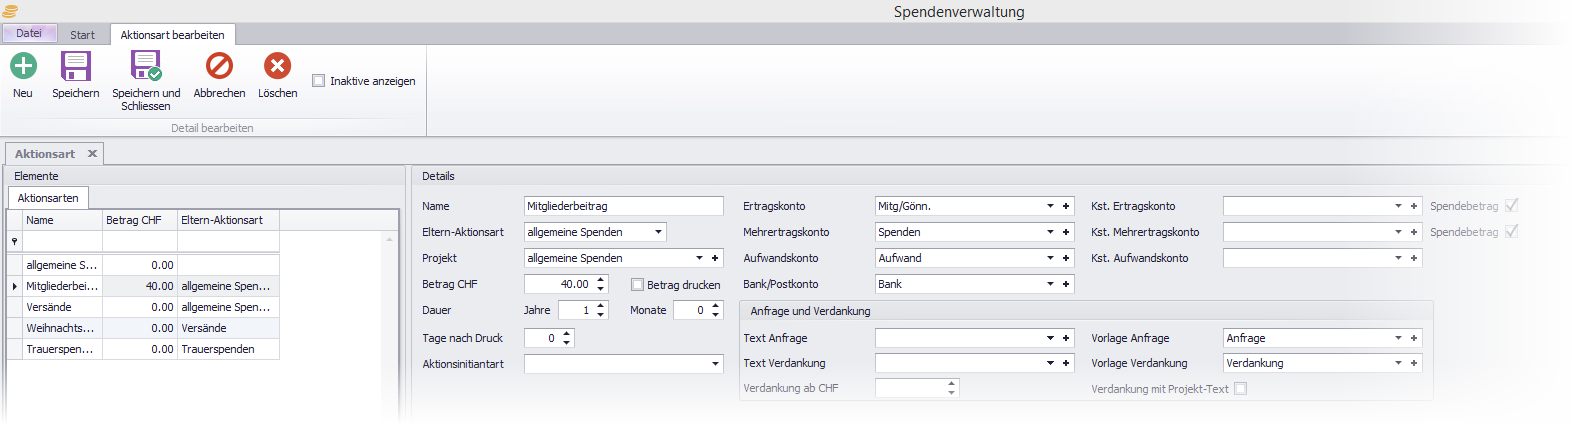Toggle Betrag drucken checkbox

637,285
